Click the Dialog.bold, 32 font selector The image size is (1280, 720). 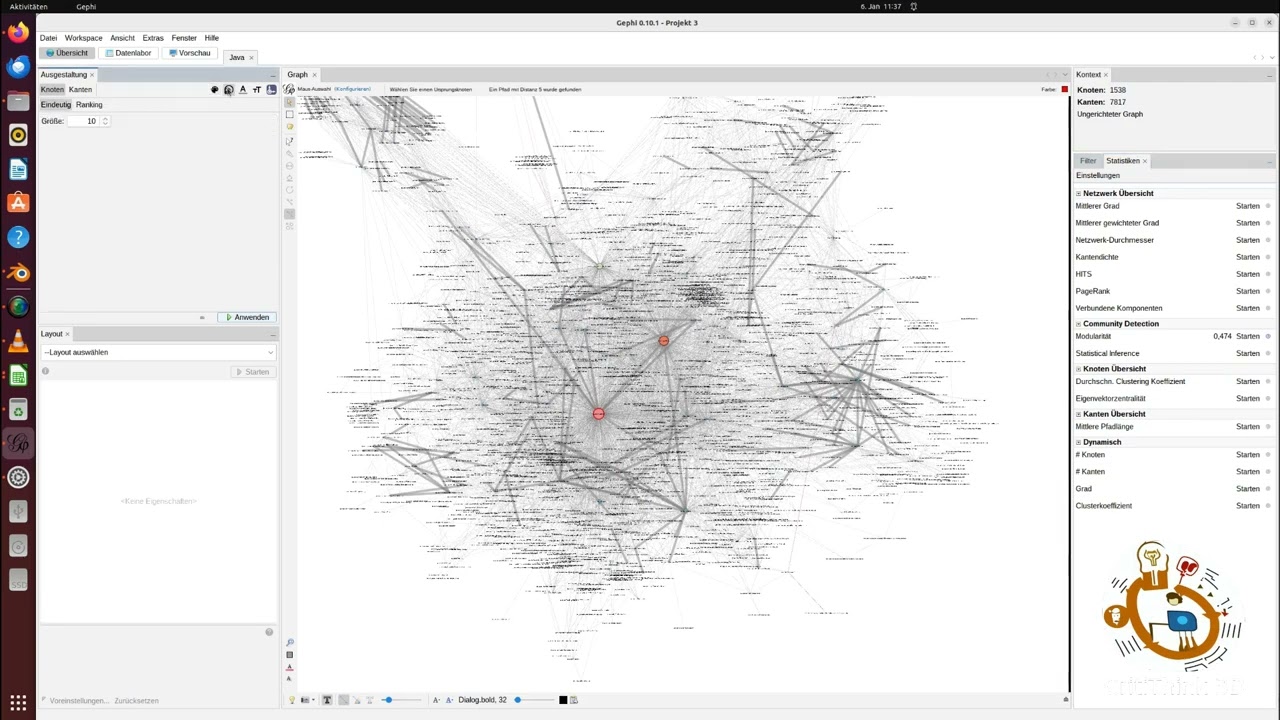pos(483,700)
